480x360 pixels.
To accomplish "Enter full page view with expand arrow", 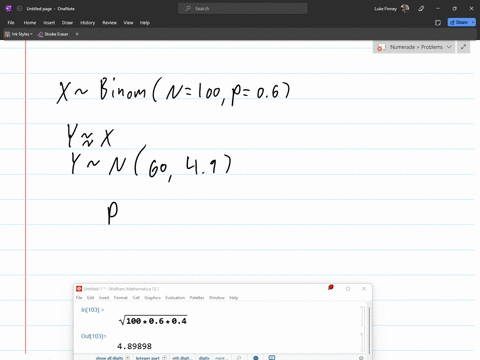I will point(463,47).
